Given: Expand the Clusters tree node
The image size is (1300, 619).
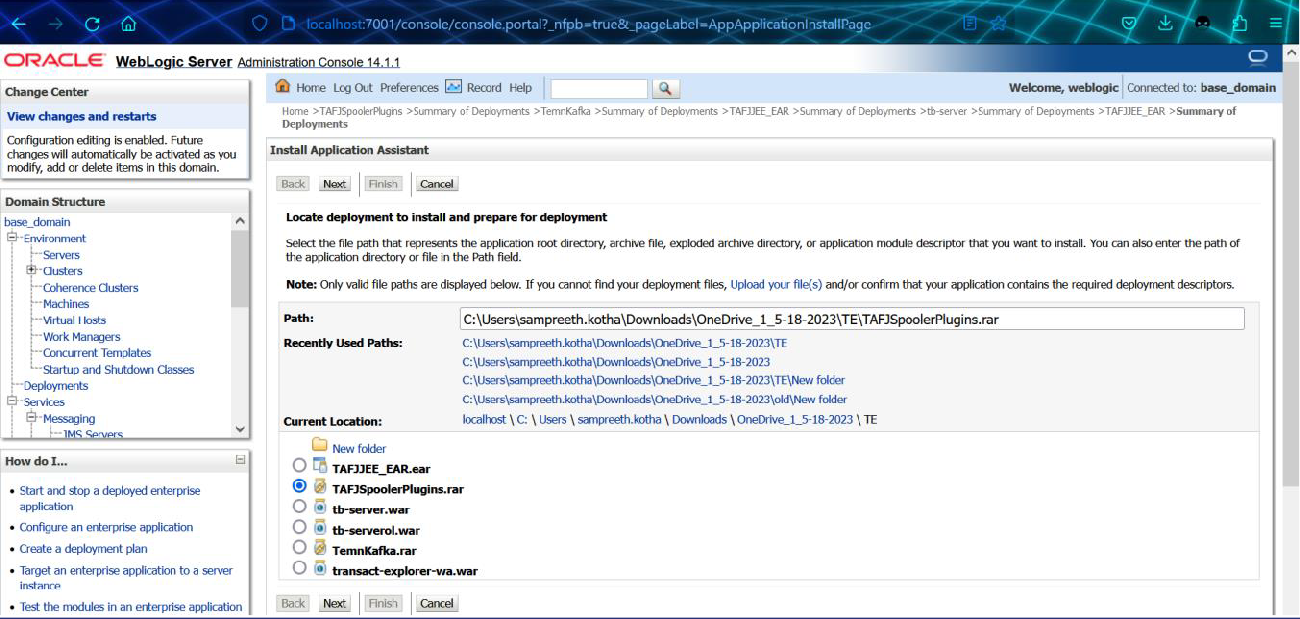Looking at the screenshot, I should (x=32, y=271).
